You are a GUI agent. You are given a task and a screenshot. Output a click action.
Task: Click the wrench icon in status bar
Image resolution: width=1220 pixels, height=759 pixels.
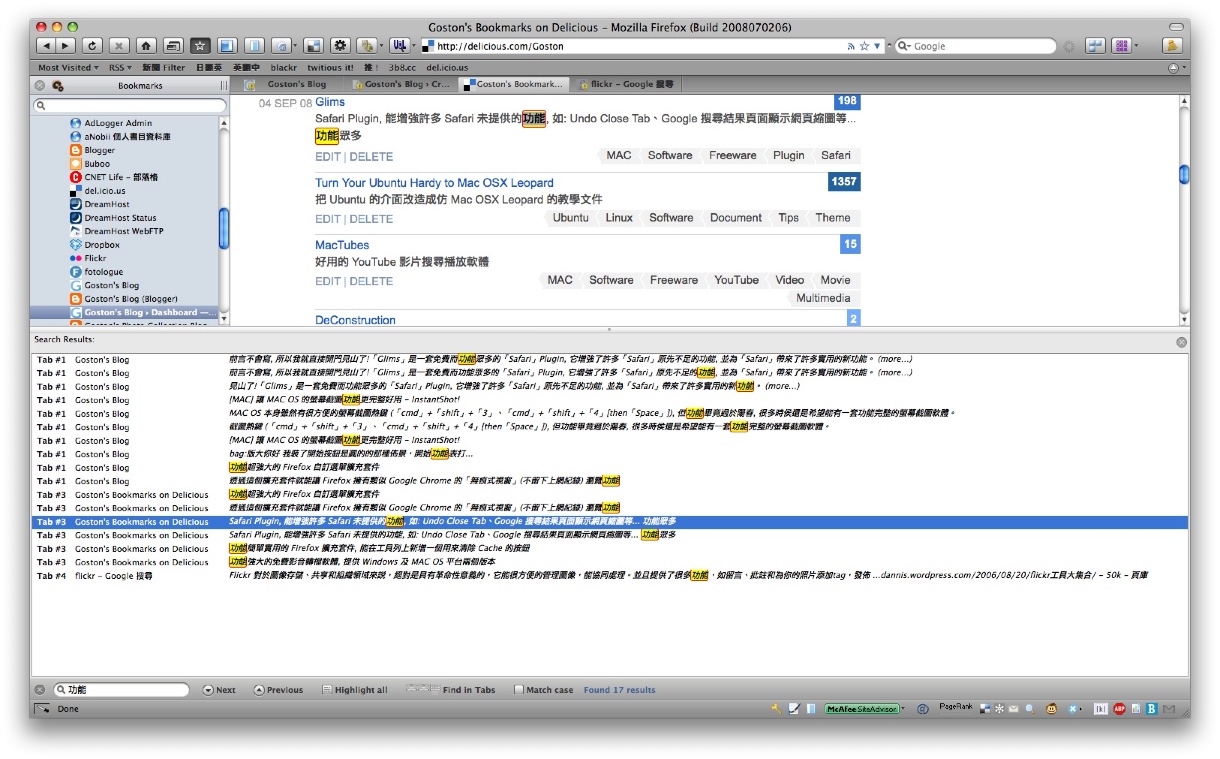click(x=775, y=709)
